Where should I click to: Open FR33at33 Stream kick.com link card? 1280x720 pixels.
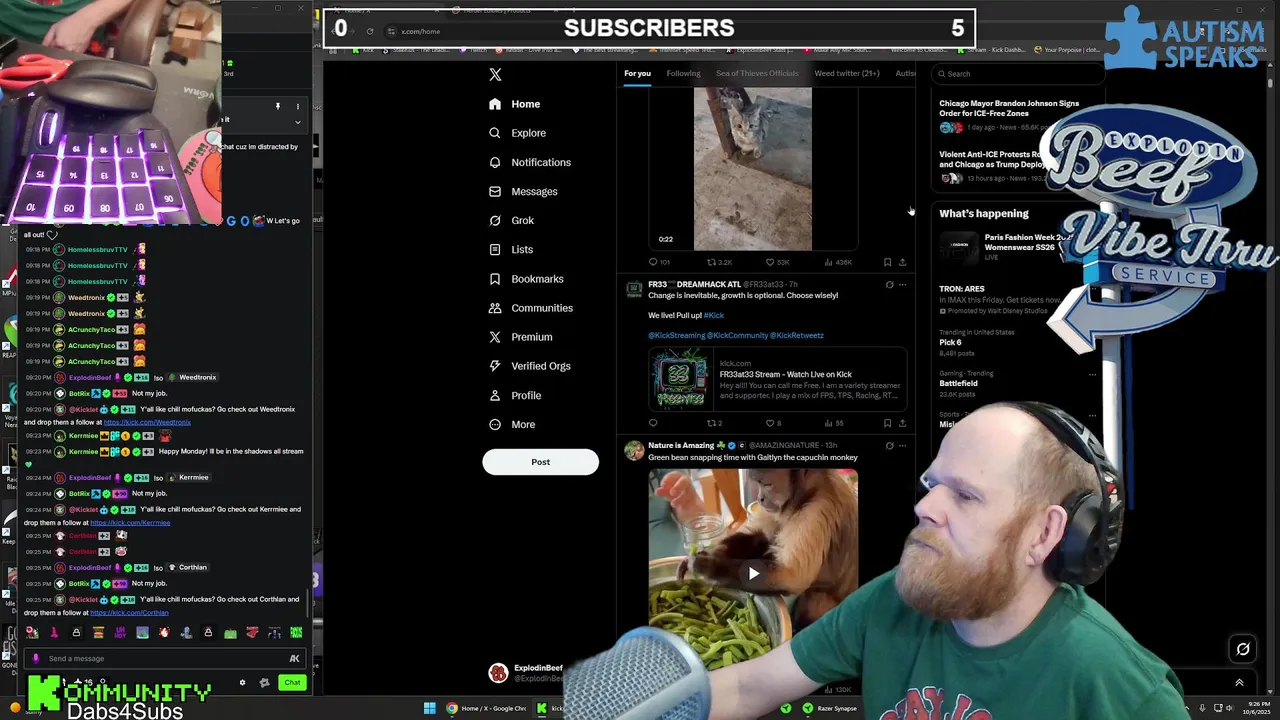pos(777,379)
